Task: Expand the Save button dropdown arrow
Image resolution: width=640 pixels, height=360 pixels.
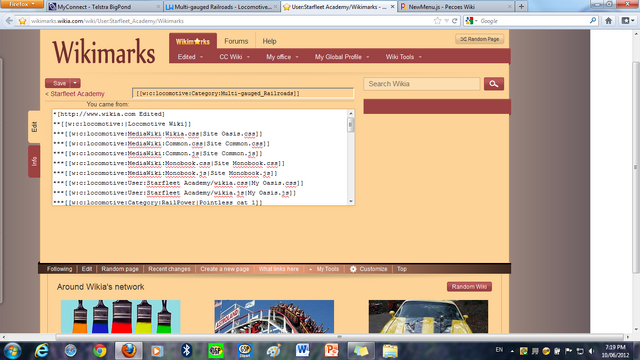Action: (75, 83)
